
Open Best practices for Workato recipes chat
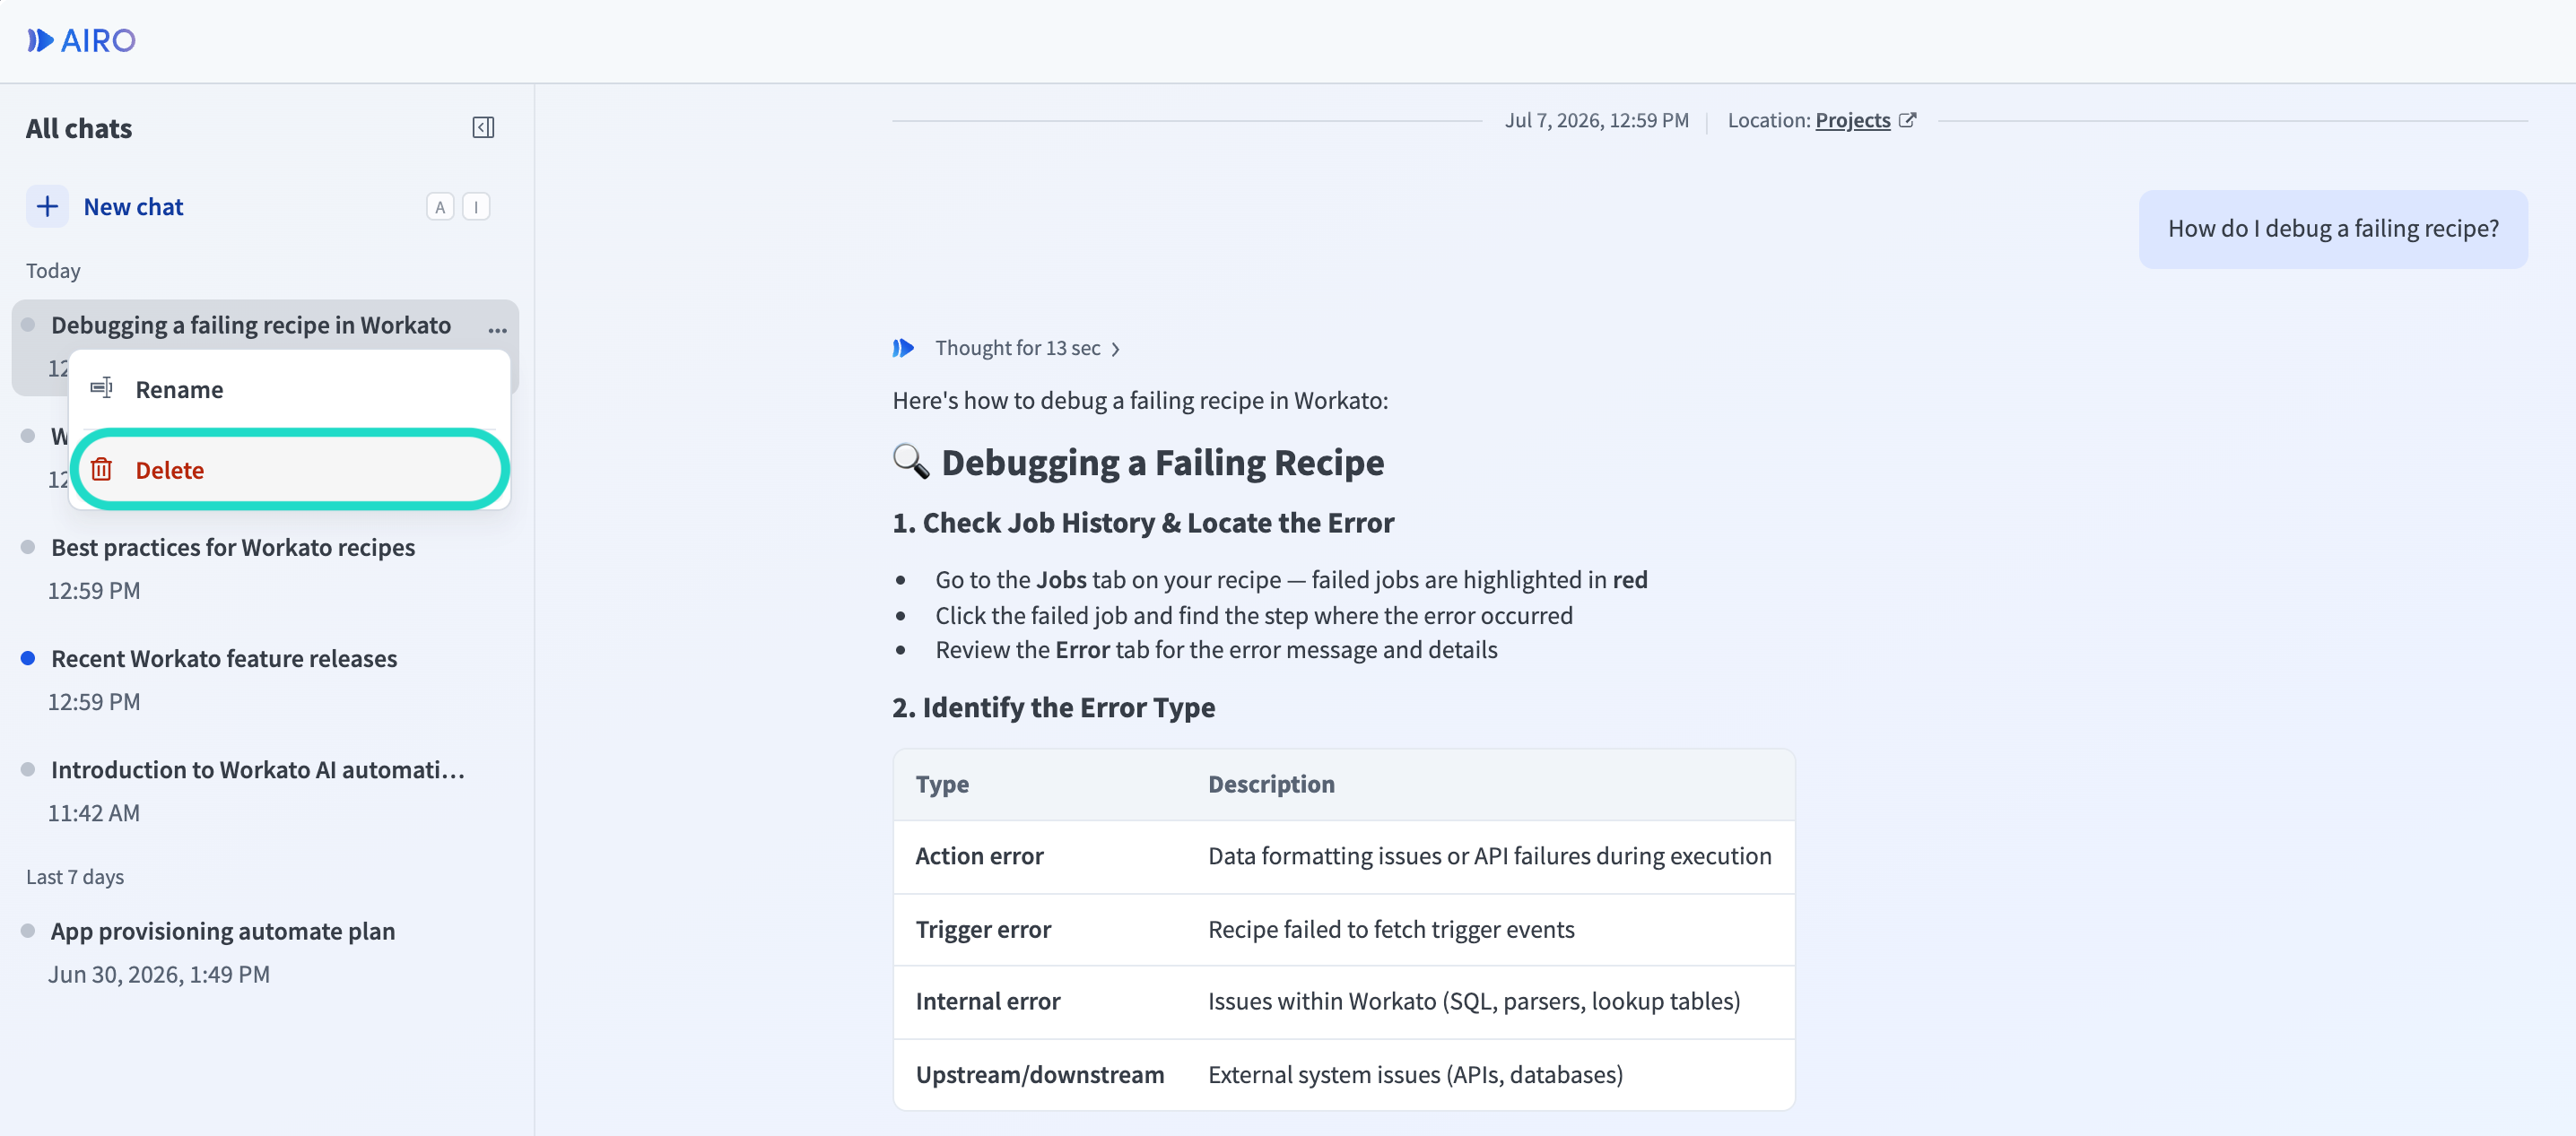point(265,568)
